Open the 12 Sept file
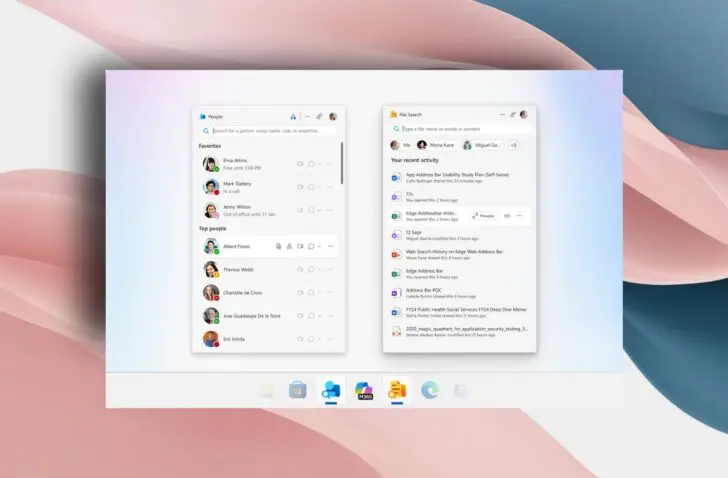 coord(460,235)
